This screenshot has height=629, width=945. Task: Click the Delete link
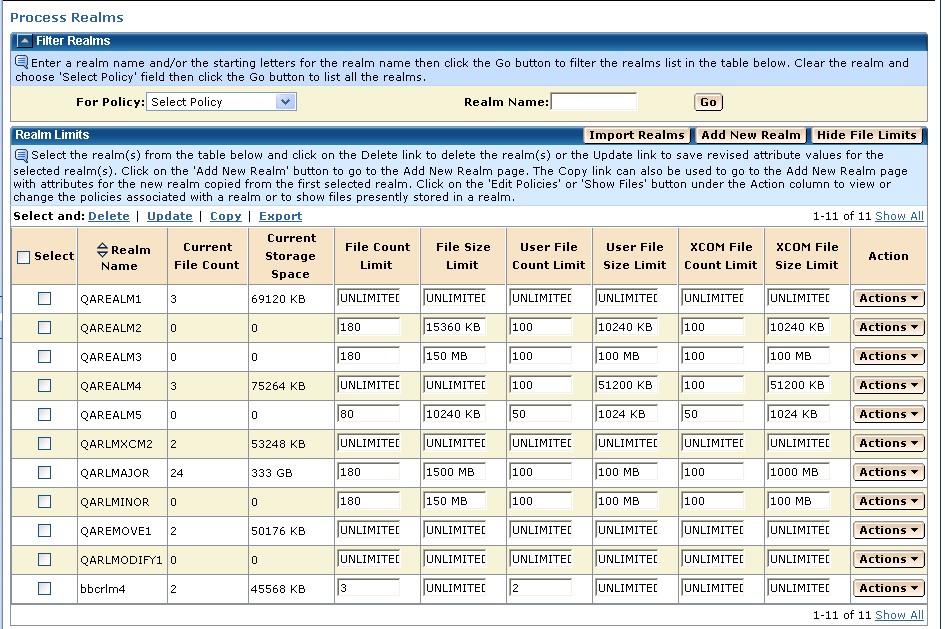[x=108, y=216]
